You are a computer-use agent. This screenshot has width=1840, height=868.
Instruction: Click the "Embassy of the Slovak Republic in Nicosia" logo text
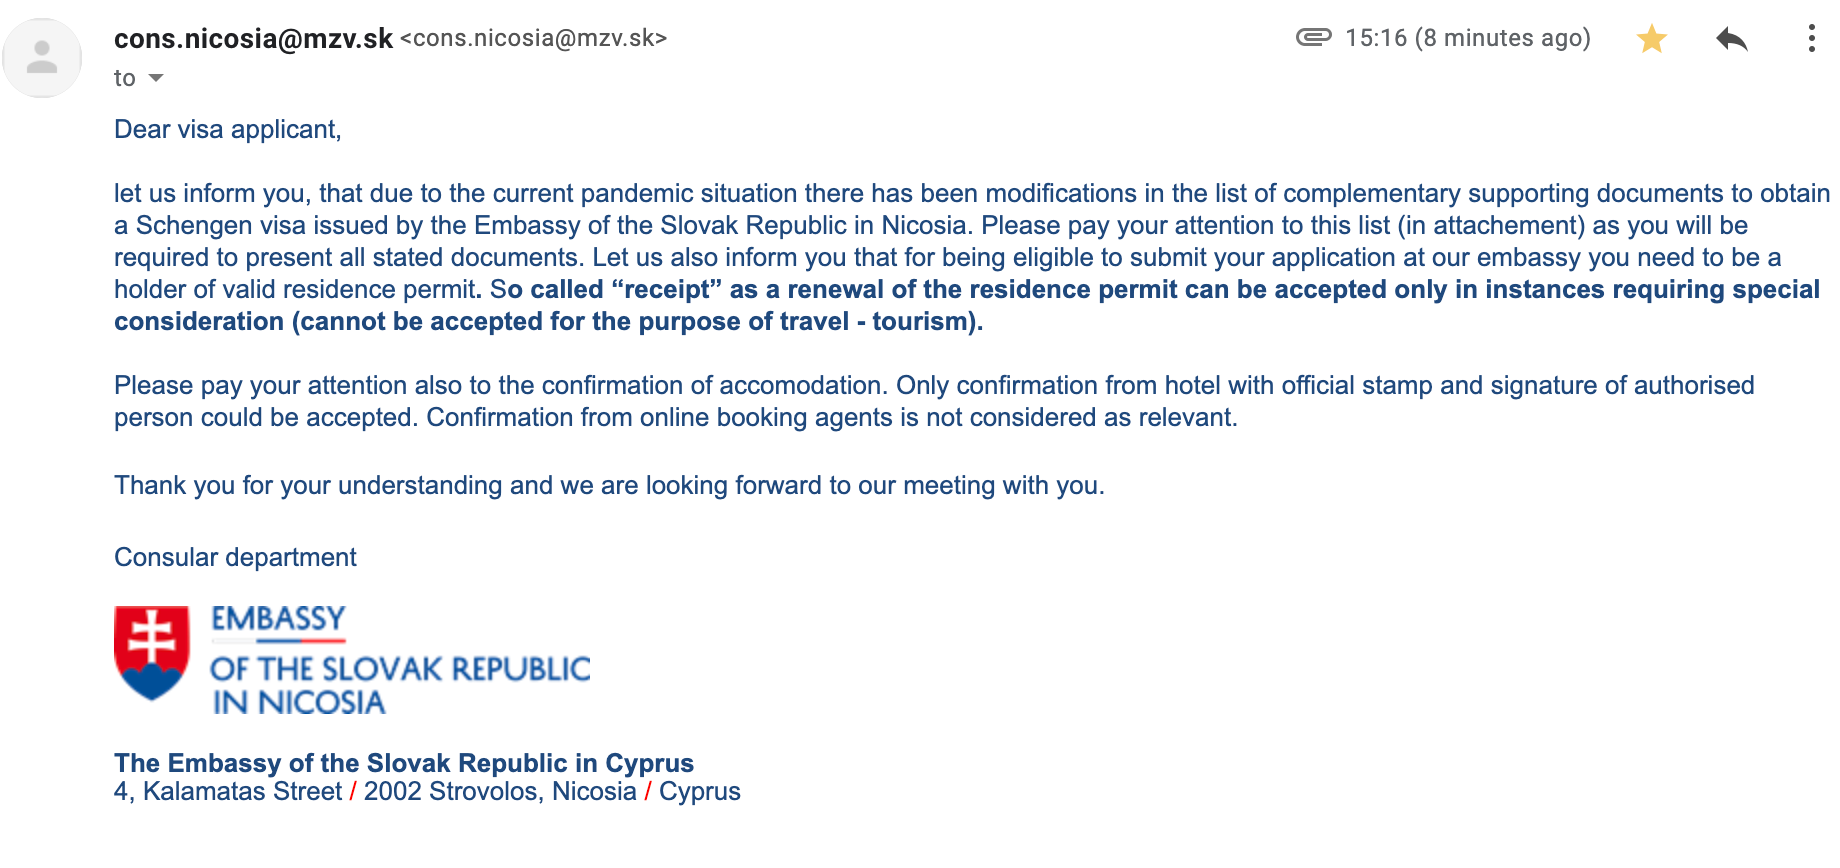click(x=400, y=668)
